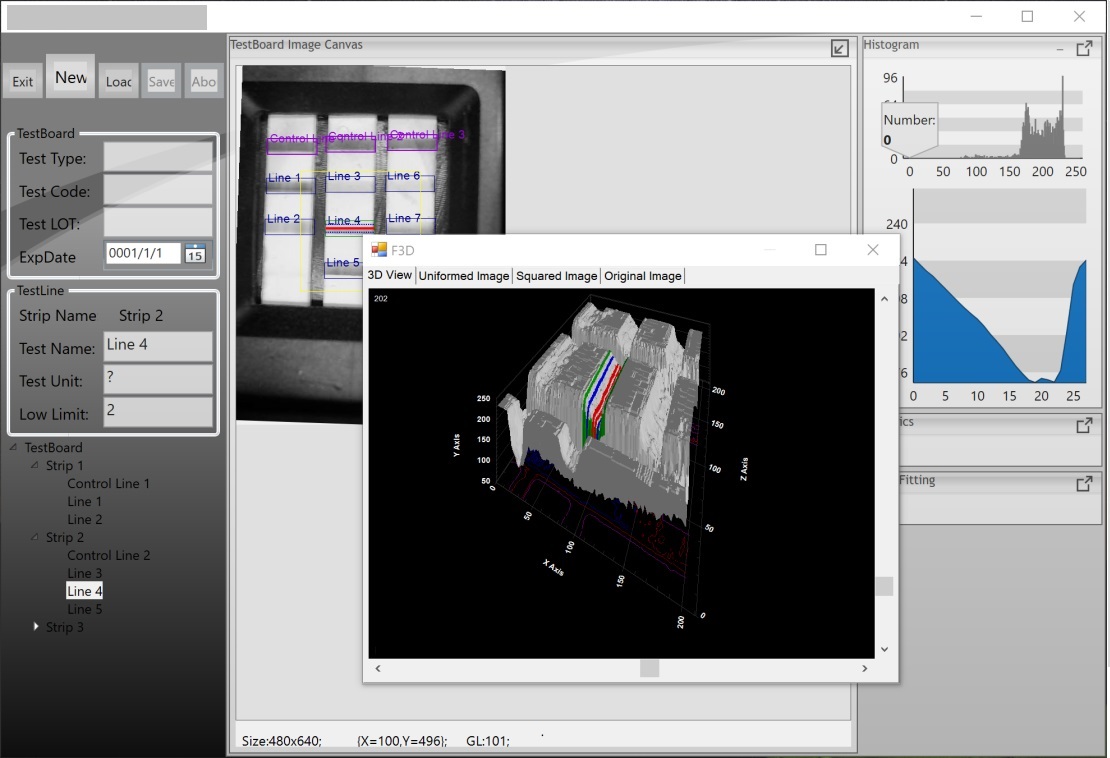This screenshot has width=1110, height=758.
Task: Collapse the Strip 1 tree node
Action: [x=35, y=466]
